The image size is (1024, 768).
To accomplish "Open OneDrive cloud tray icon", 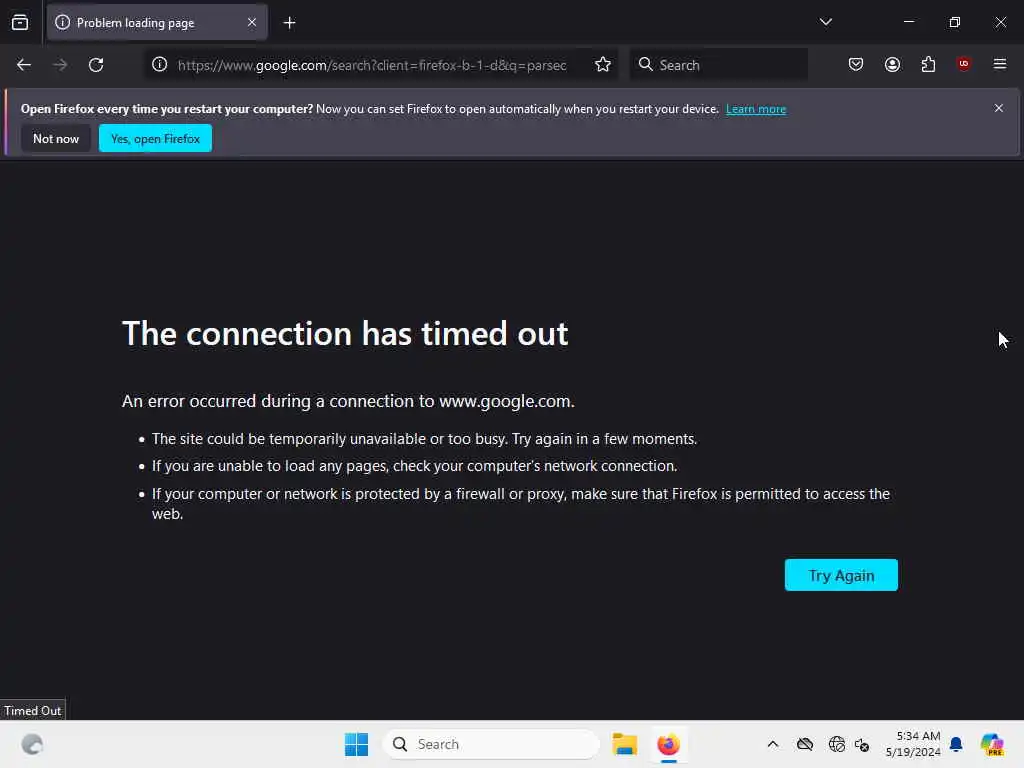I will pos(805,744).
